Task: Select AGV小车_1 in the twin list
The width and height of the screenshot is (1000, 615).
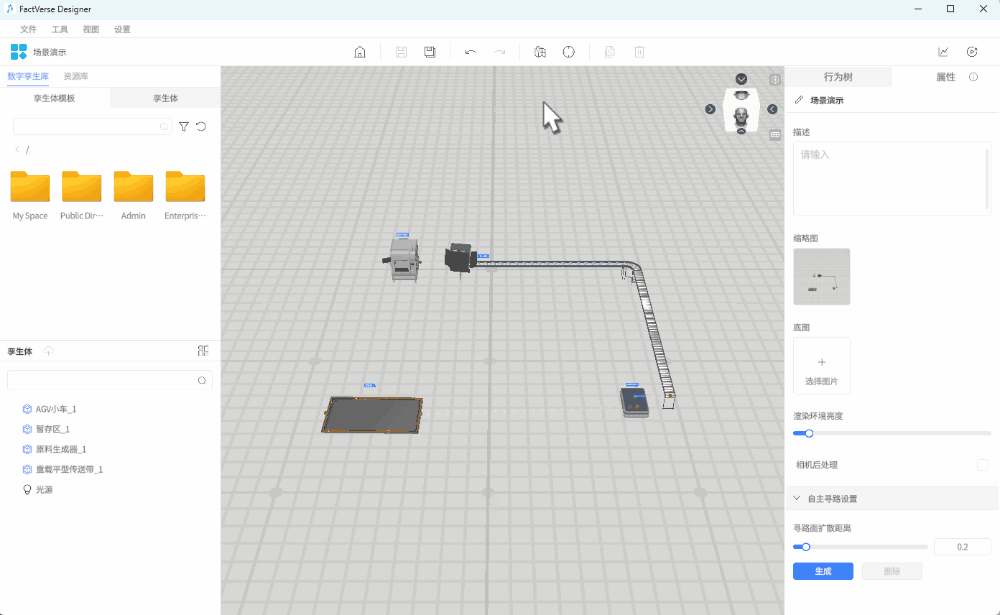Action: tap(56, 409)
